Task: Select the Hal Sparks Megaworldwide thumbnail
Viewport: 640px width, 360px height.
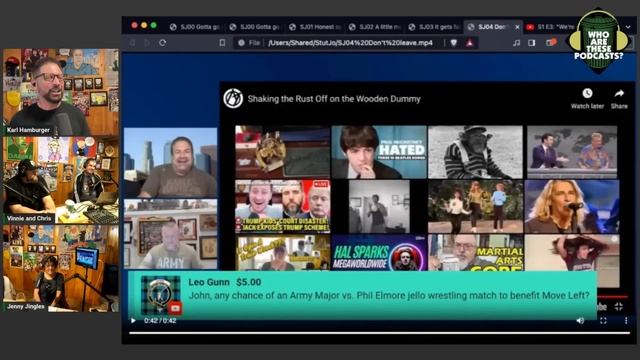Action: (379, 252)
